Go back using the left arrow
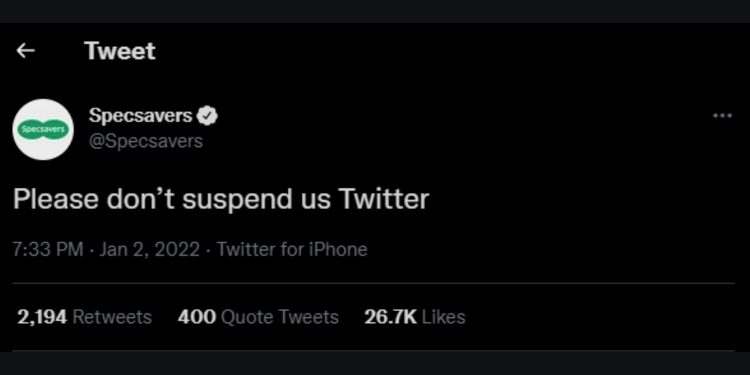The width and height of the screenshot is (750, 375). tap(25, 51)
